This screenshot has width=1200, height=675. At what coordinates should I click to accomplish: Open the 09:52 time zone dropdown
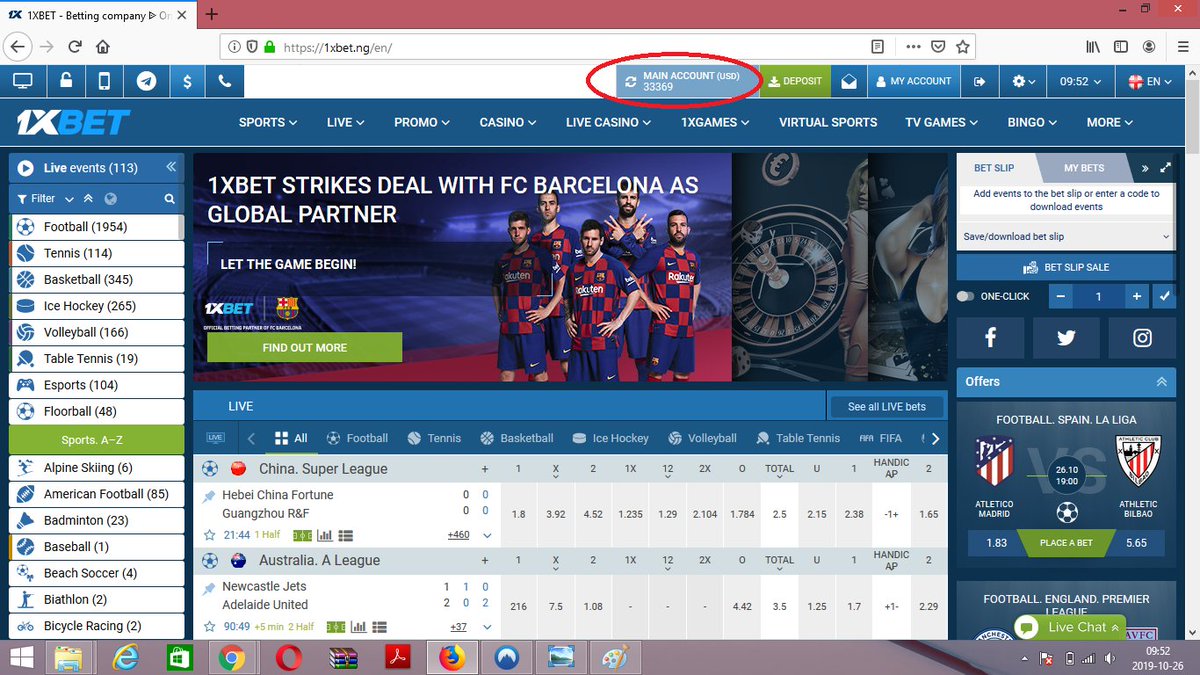click(1081, 81)
